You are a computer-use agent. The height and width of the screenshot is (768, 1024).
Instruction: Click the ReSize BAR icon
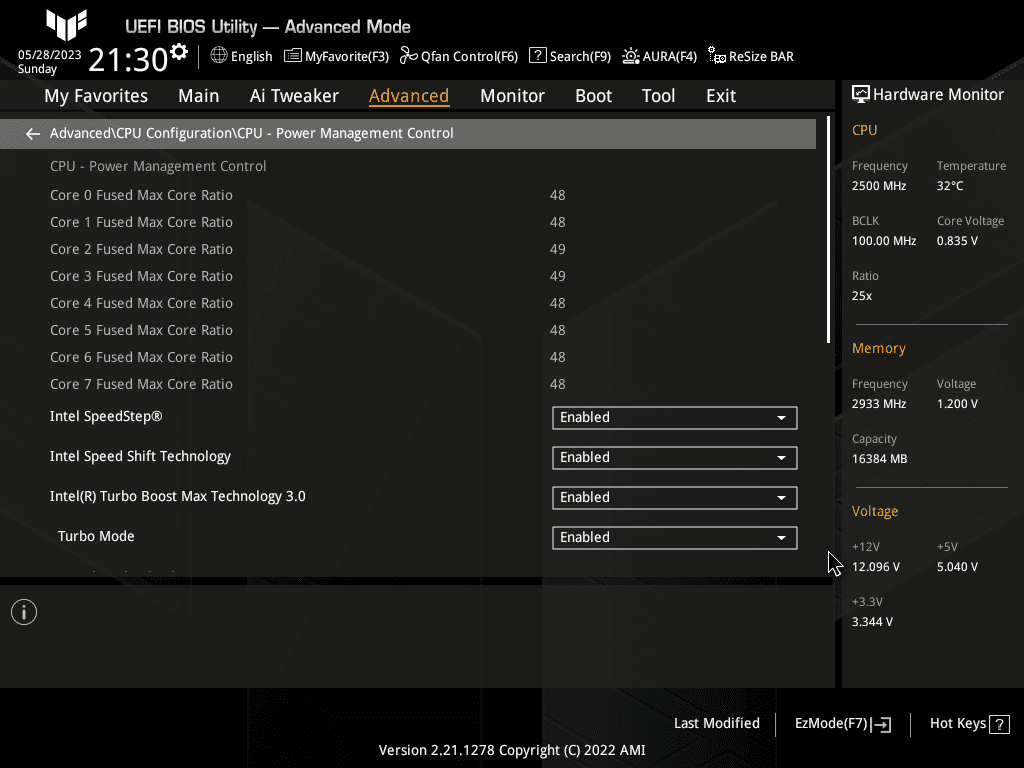click(x=716, y=56)
